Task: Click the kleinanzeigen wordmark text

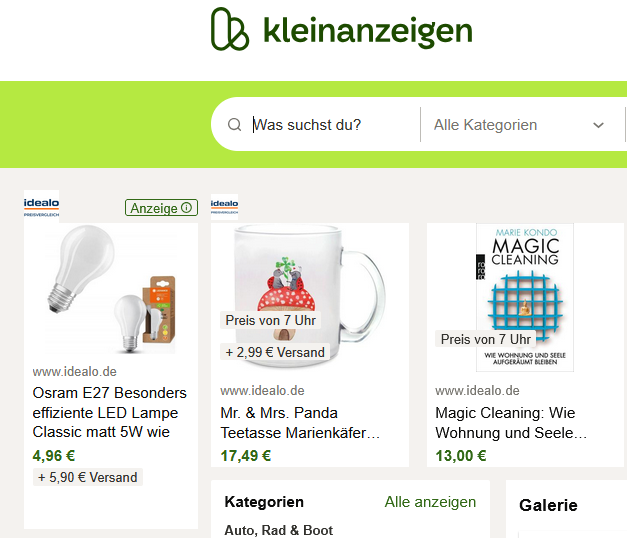Action: [368, 32]
